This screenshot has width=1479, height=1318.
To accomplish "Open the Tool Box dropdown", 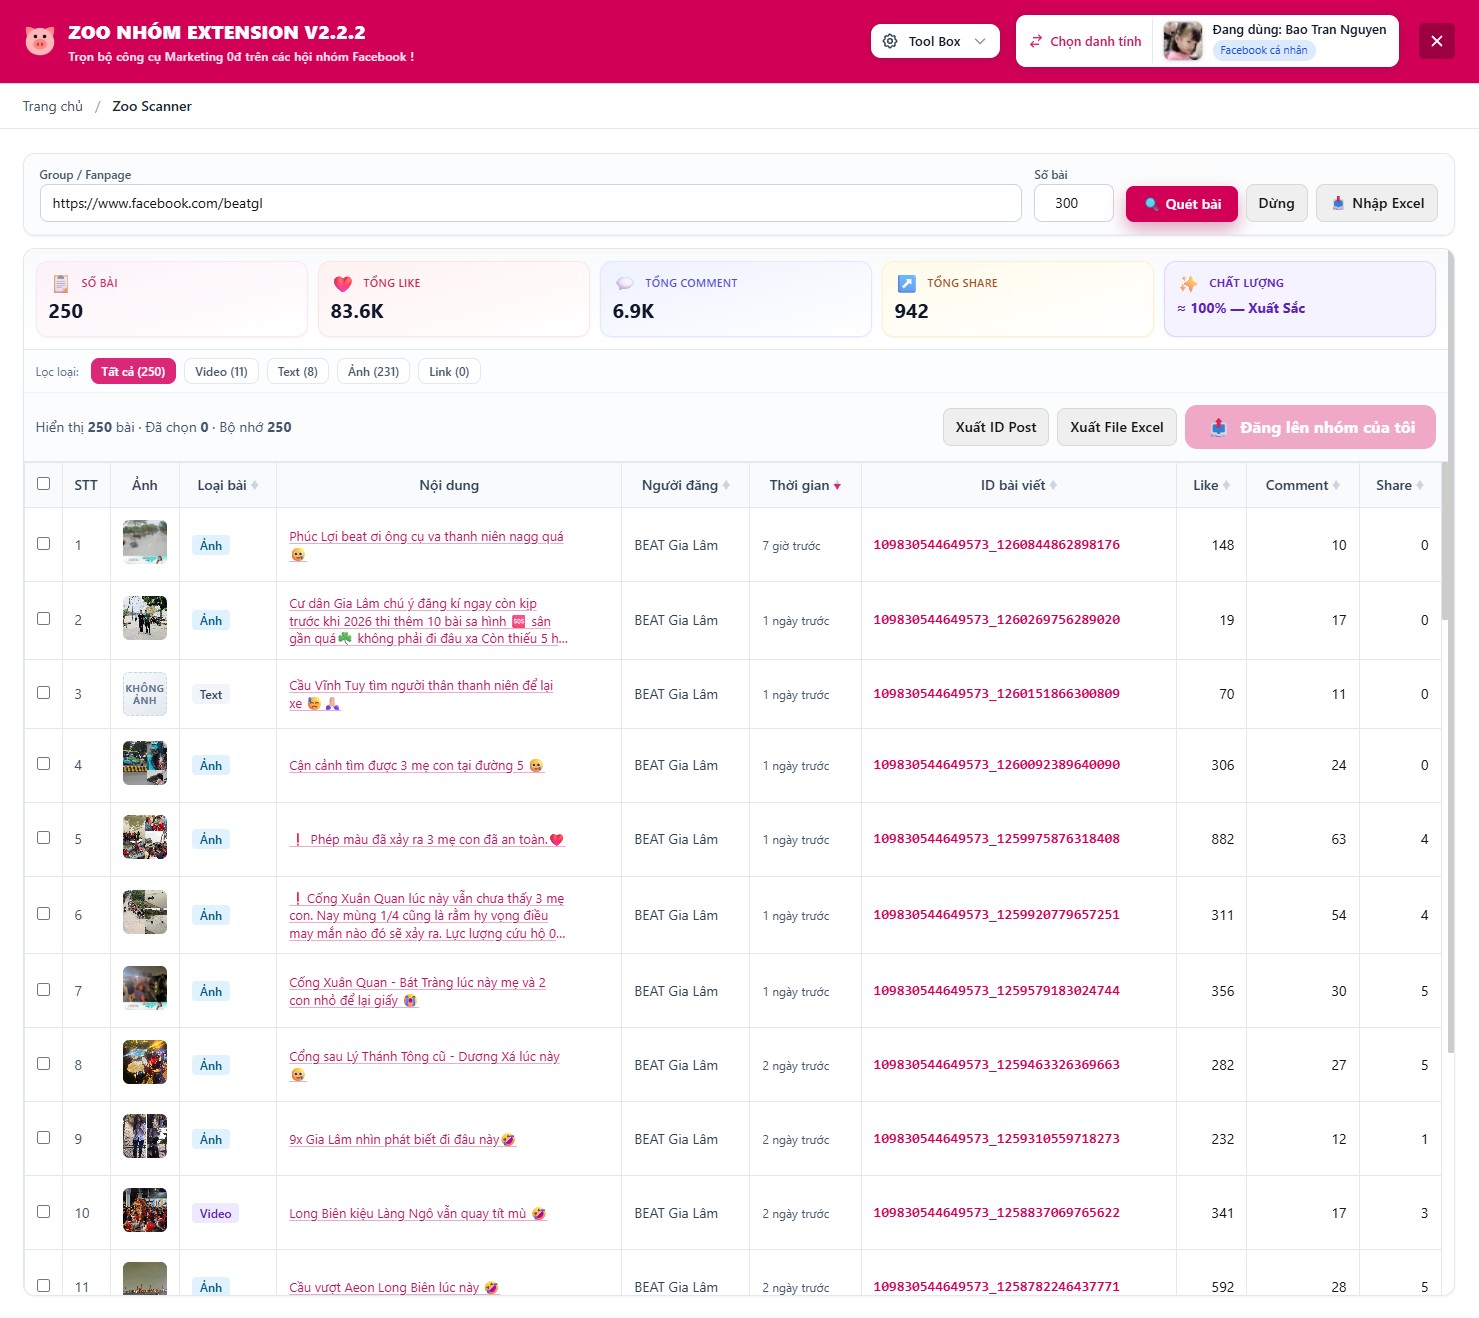I will (x=934, y=41).
